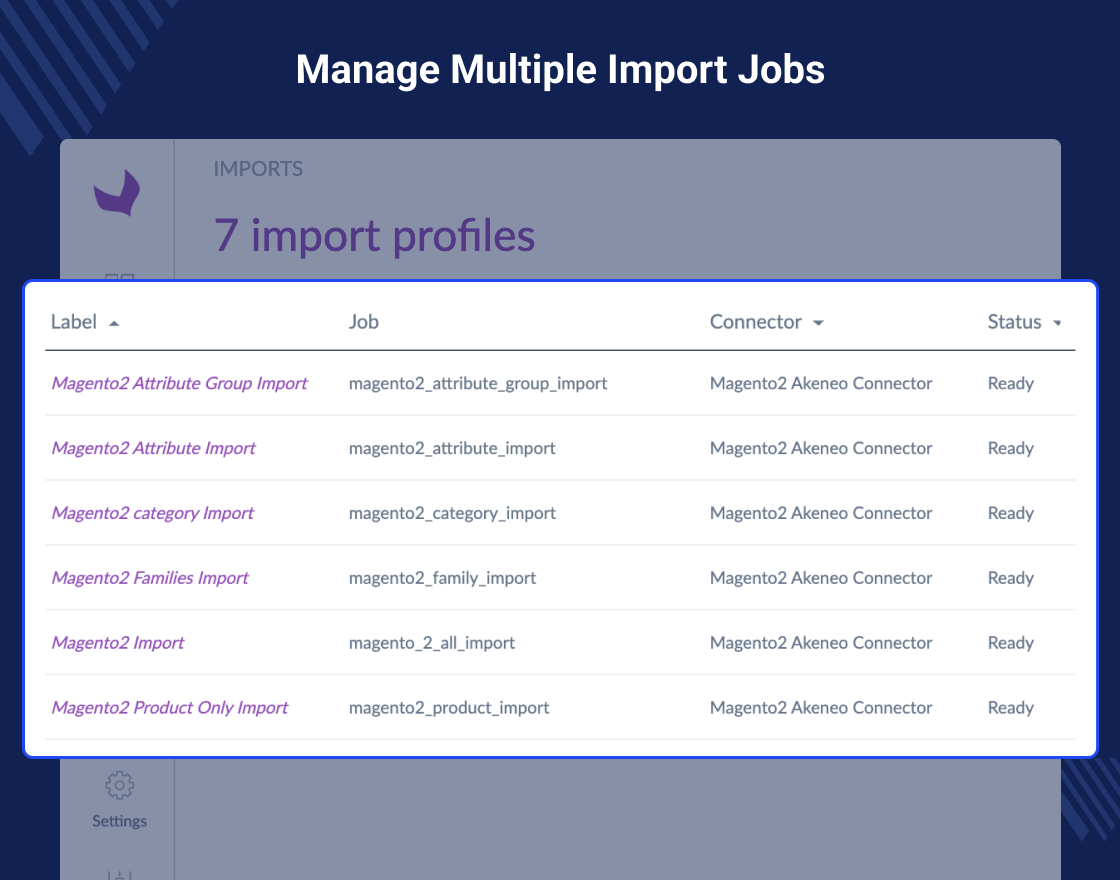Select job code magento2_product_import
The height and width of the screenshot is (880, 1120).
449,708
